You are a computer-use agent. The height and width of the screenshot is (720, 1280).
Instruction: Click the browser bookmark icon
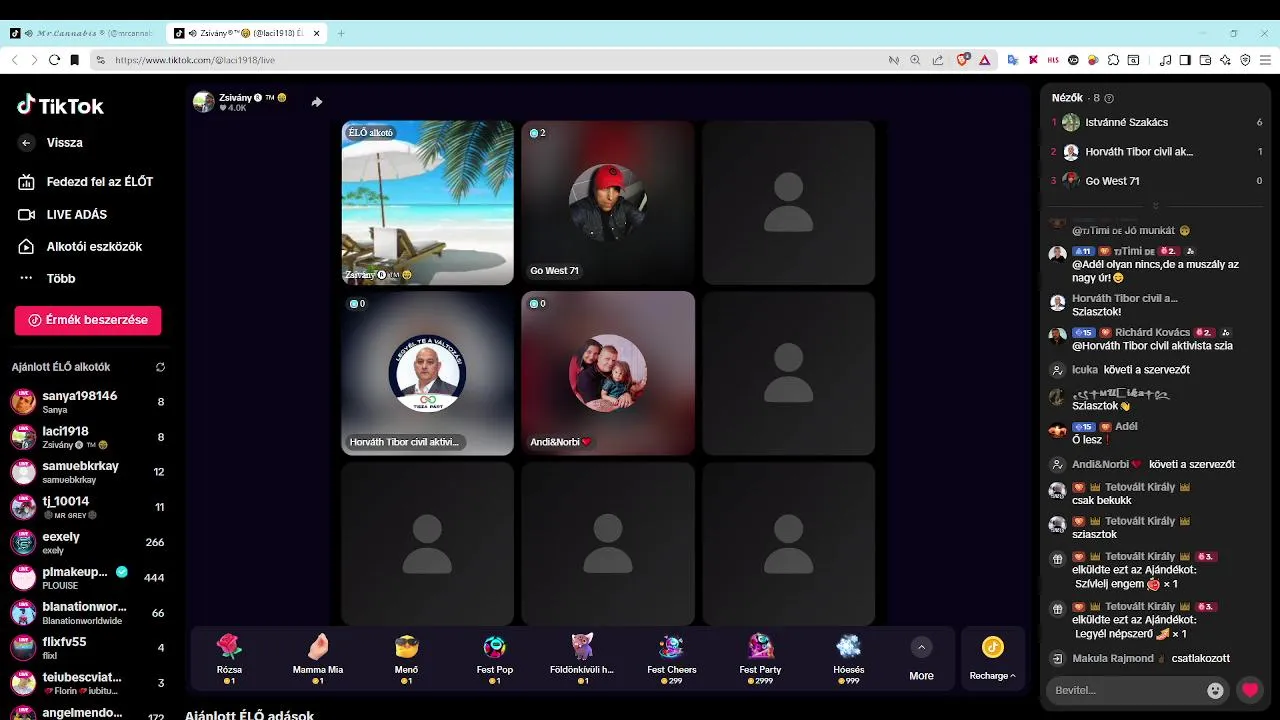(75, 60)
